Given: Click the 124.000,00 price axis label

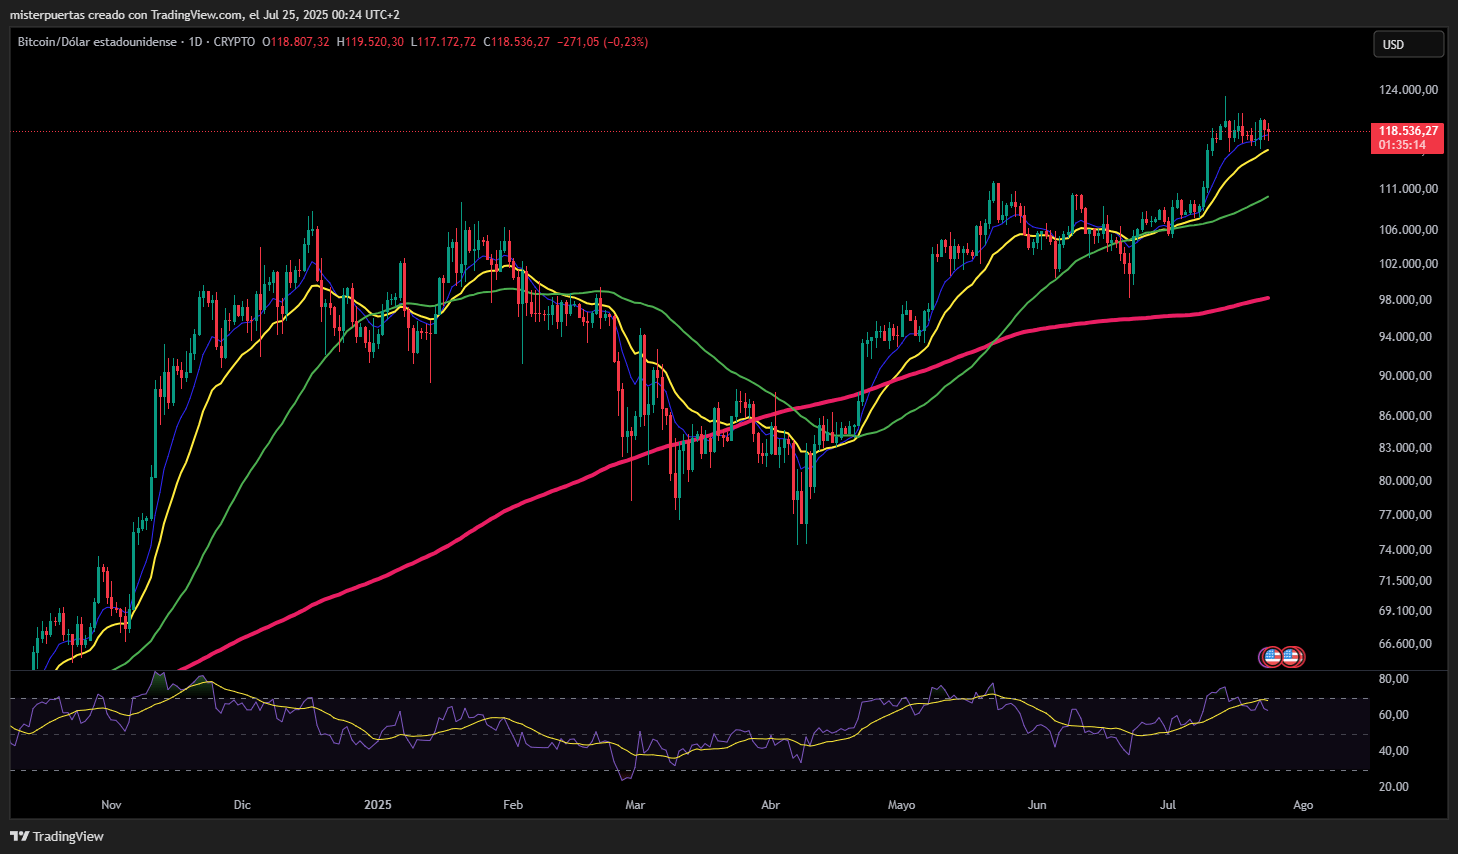Looking at the screenshot, I should [x=1408, y=90].
